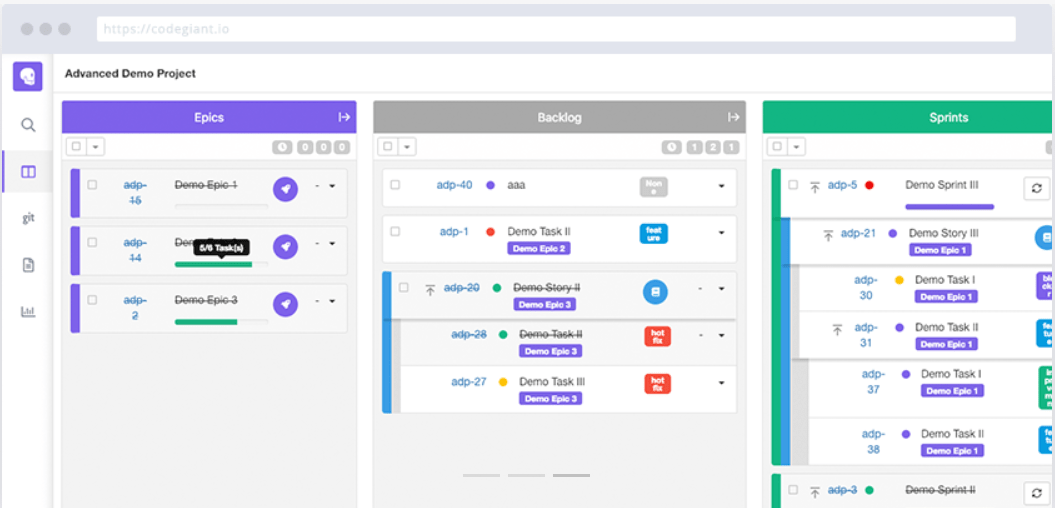Image resolution: width=1055 pixels, height=508 pixels.
Task: Click the progress bar on adp-14 epic
Action: tap(221, 264)
